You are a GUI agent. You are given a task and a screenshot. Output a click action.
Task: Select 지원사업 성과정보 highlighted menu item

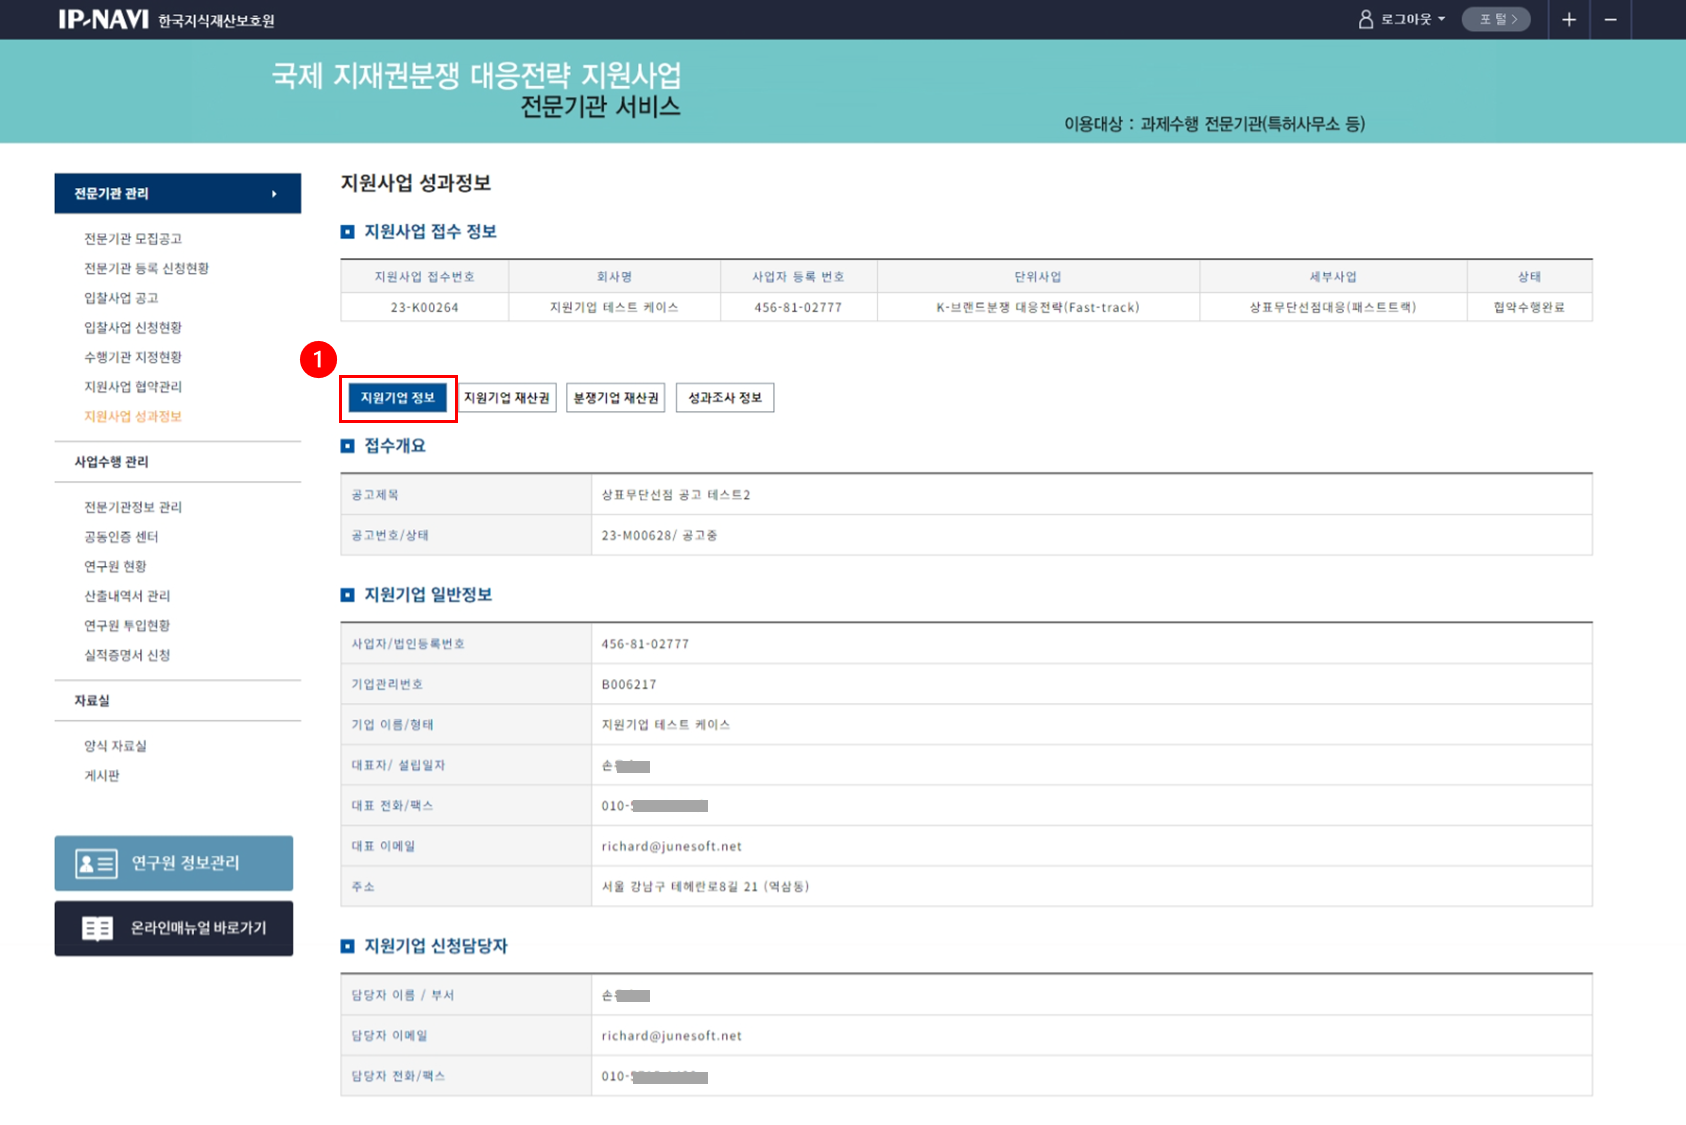coord(133,417)
